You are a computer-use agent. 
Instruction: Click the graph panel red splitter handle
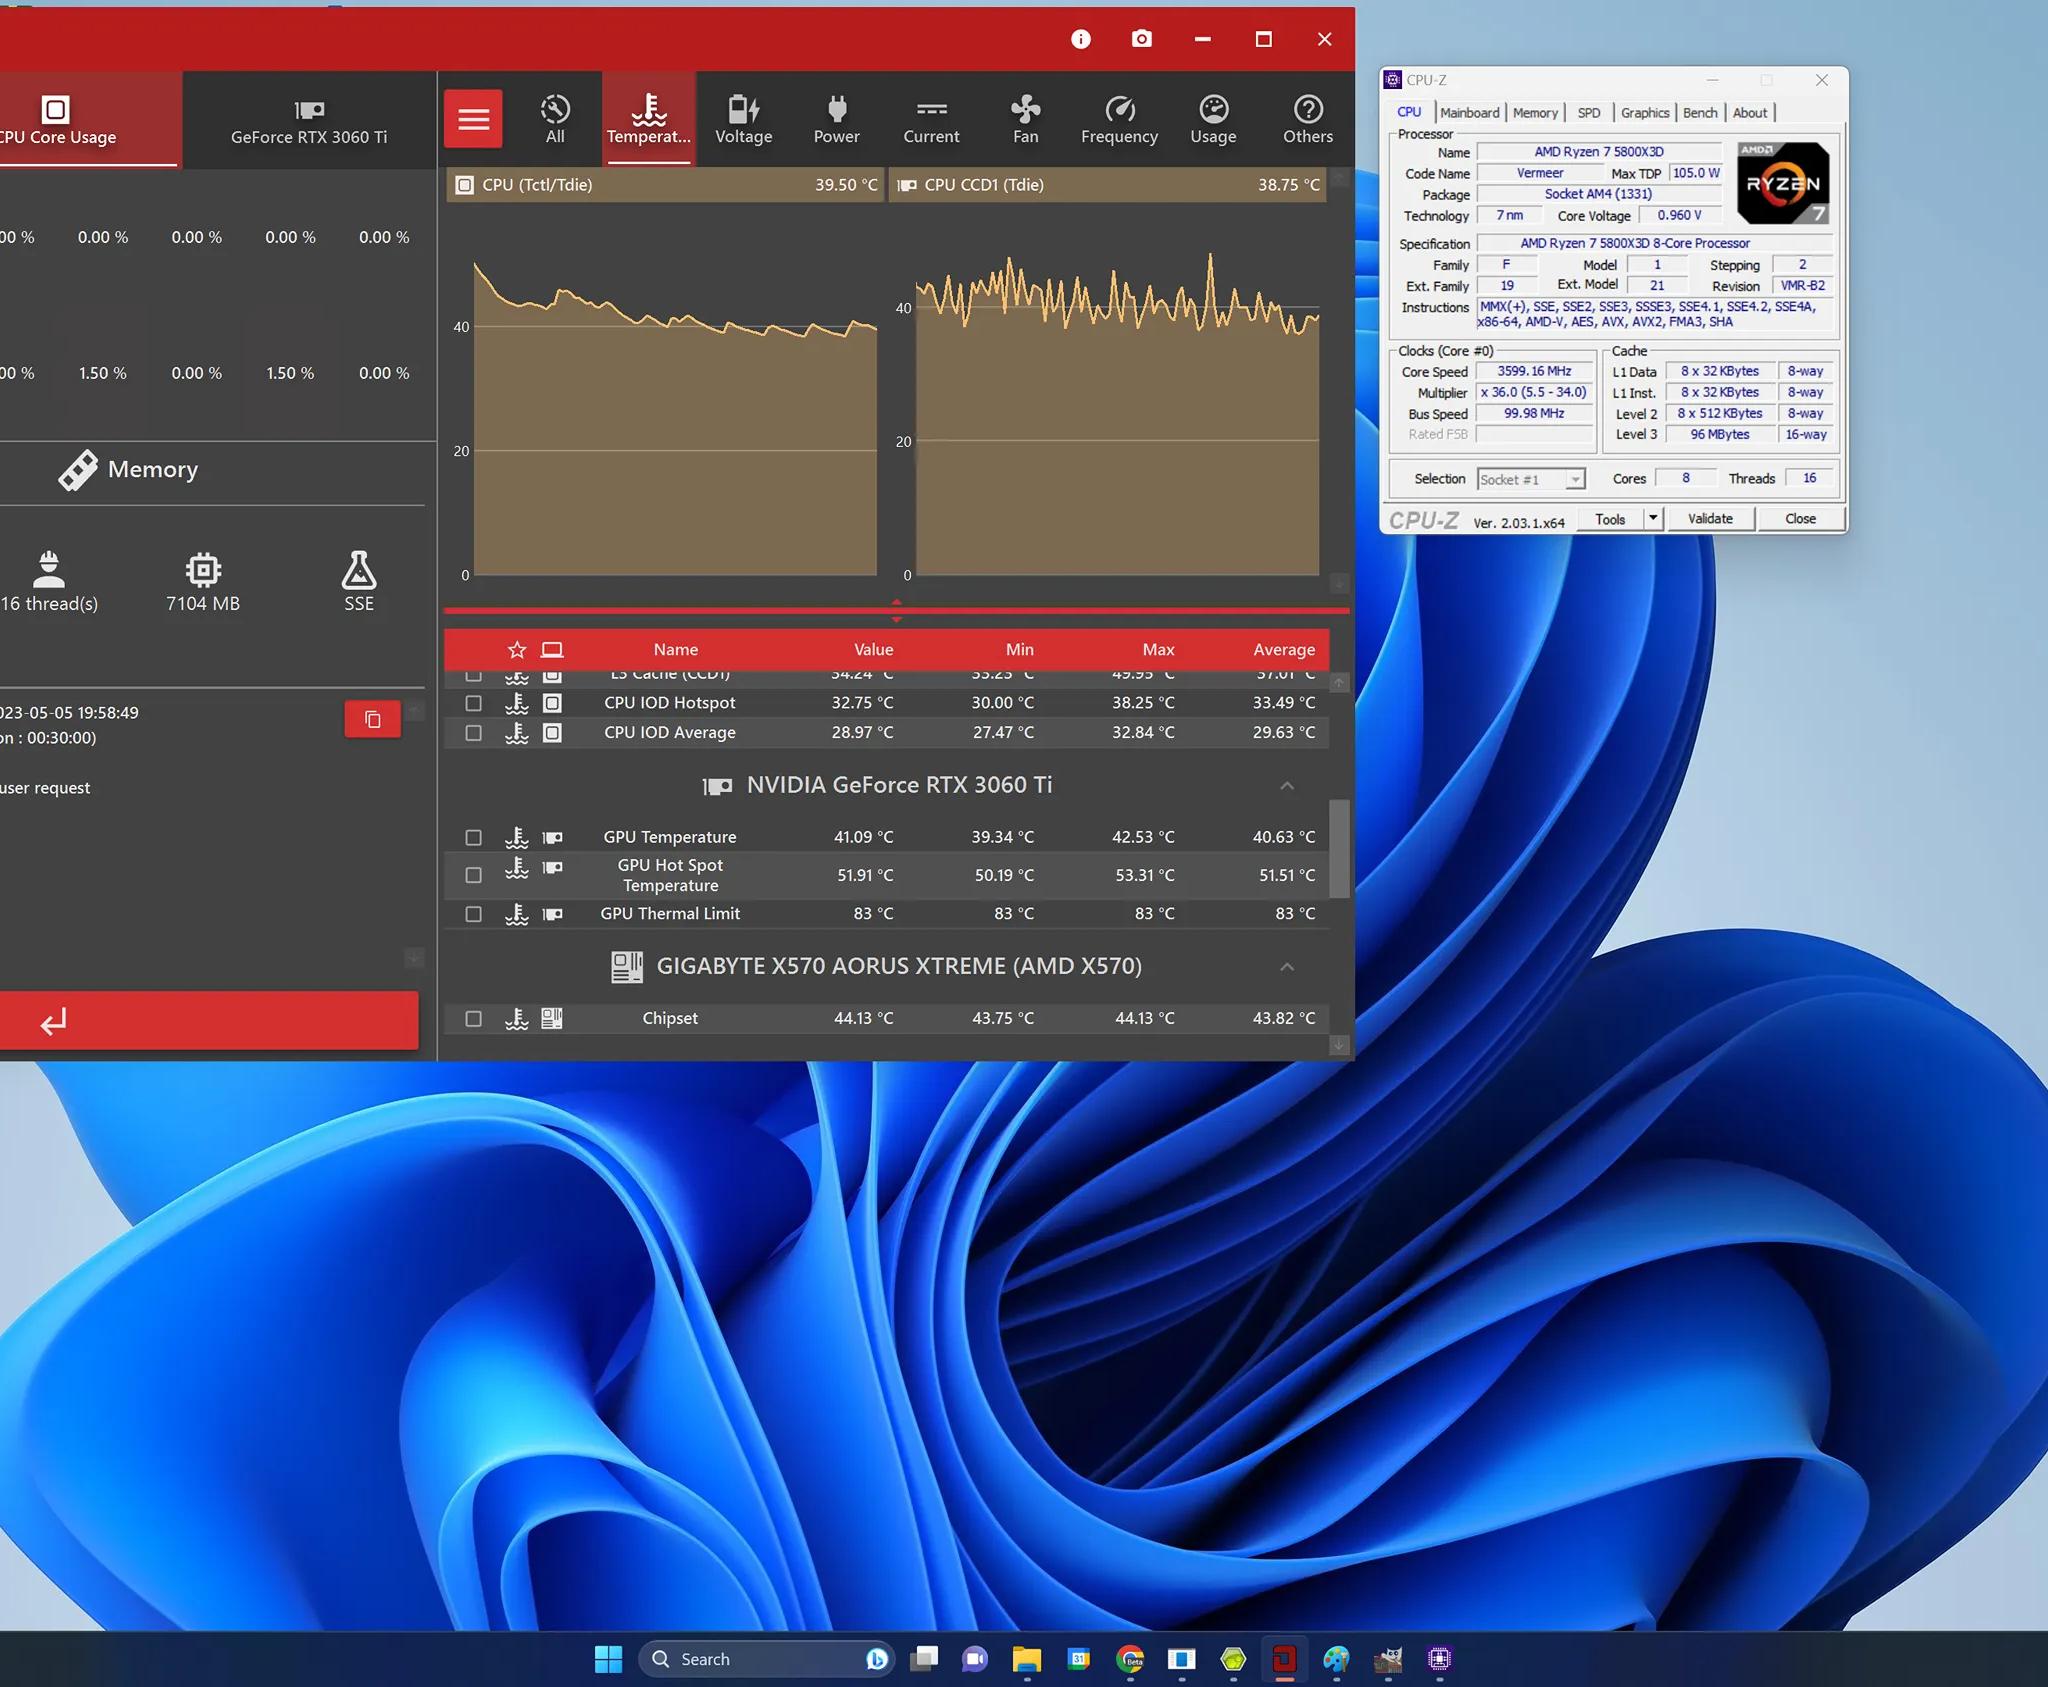[896, 610]
